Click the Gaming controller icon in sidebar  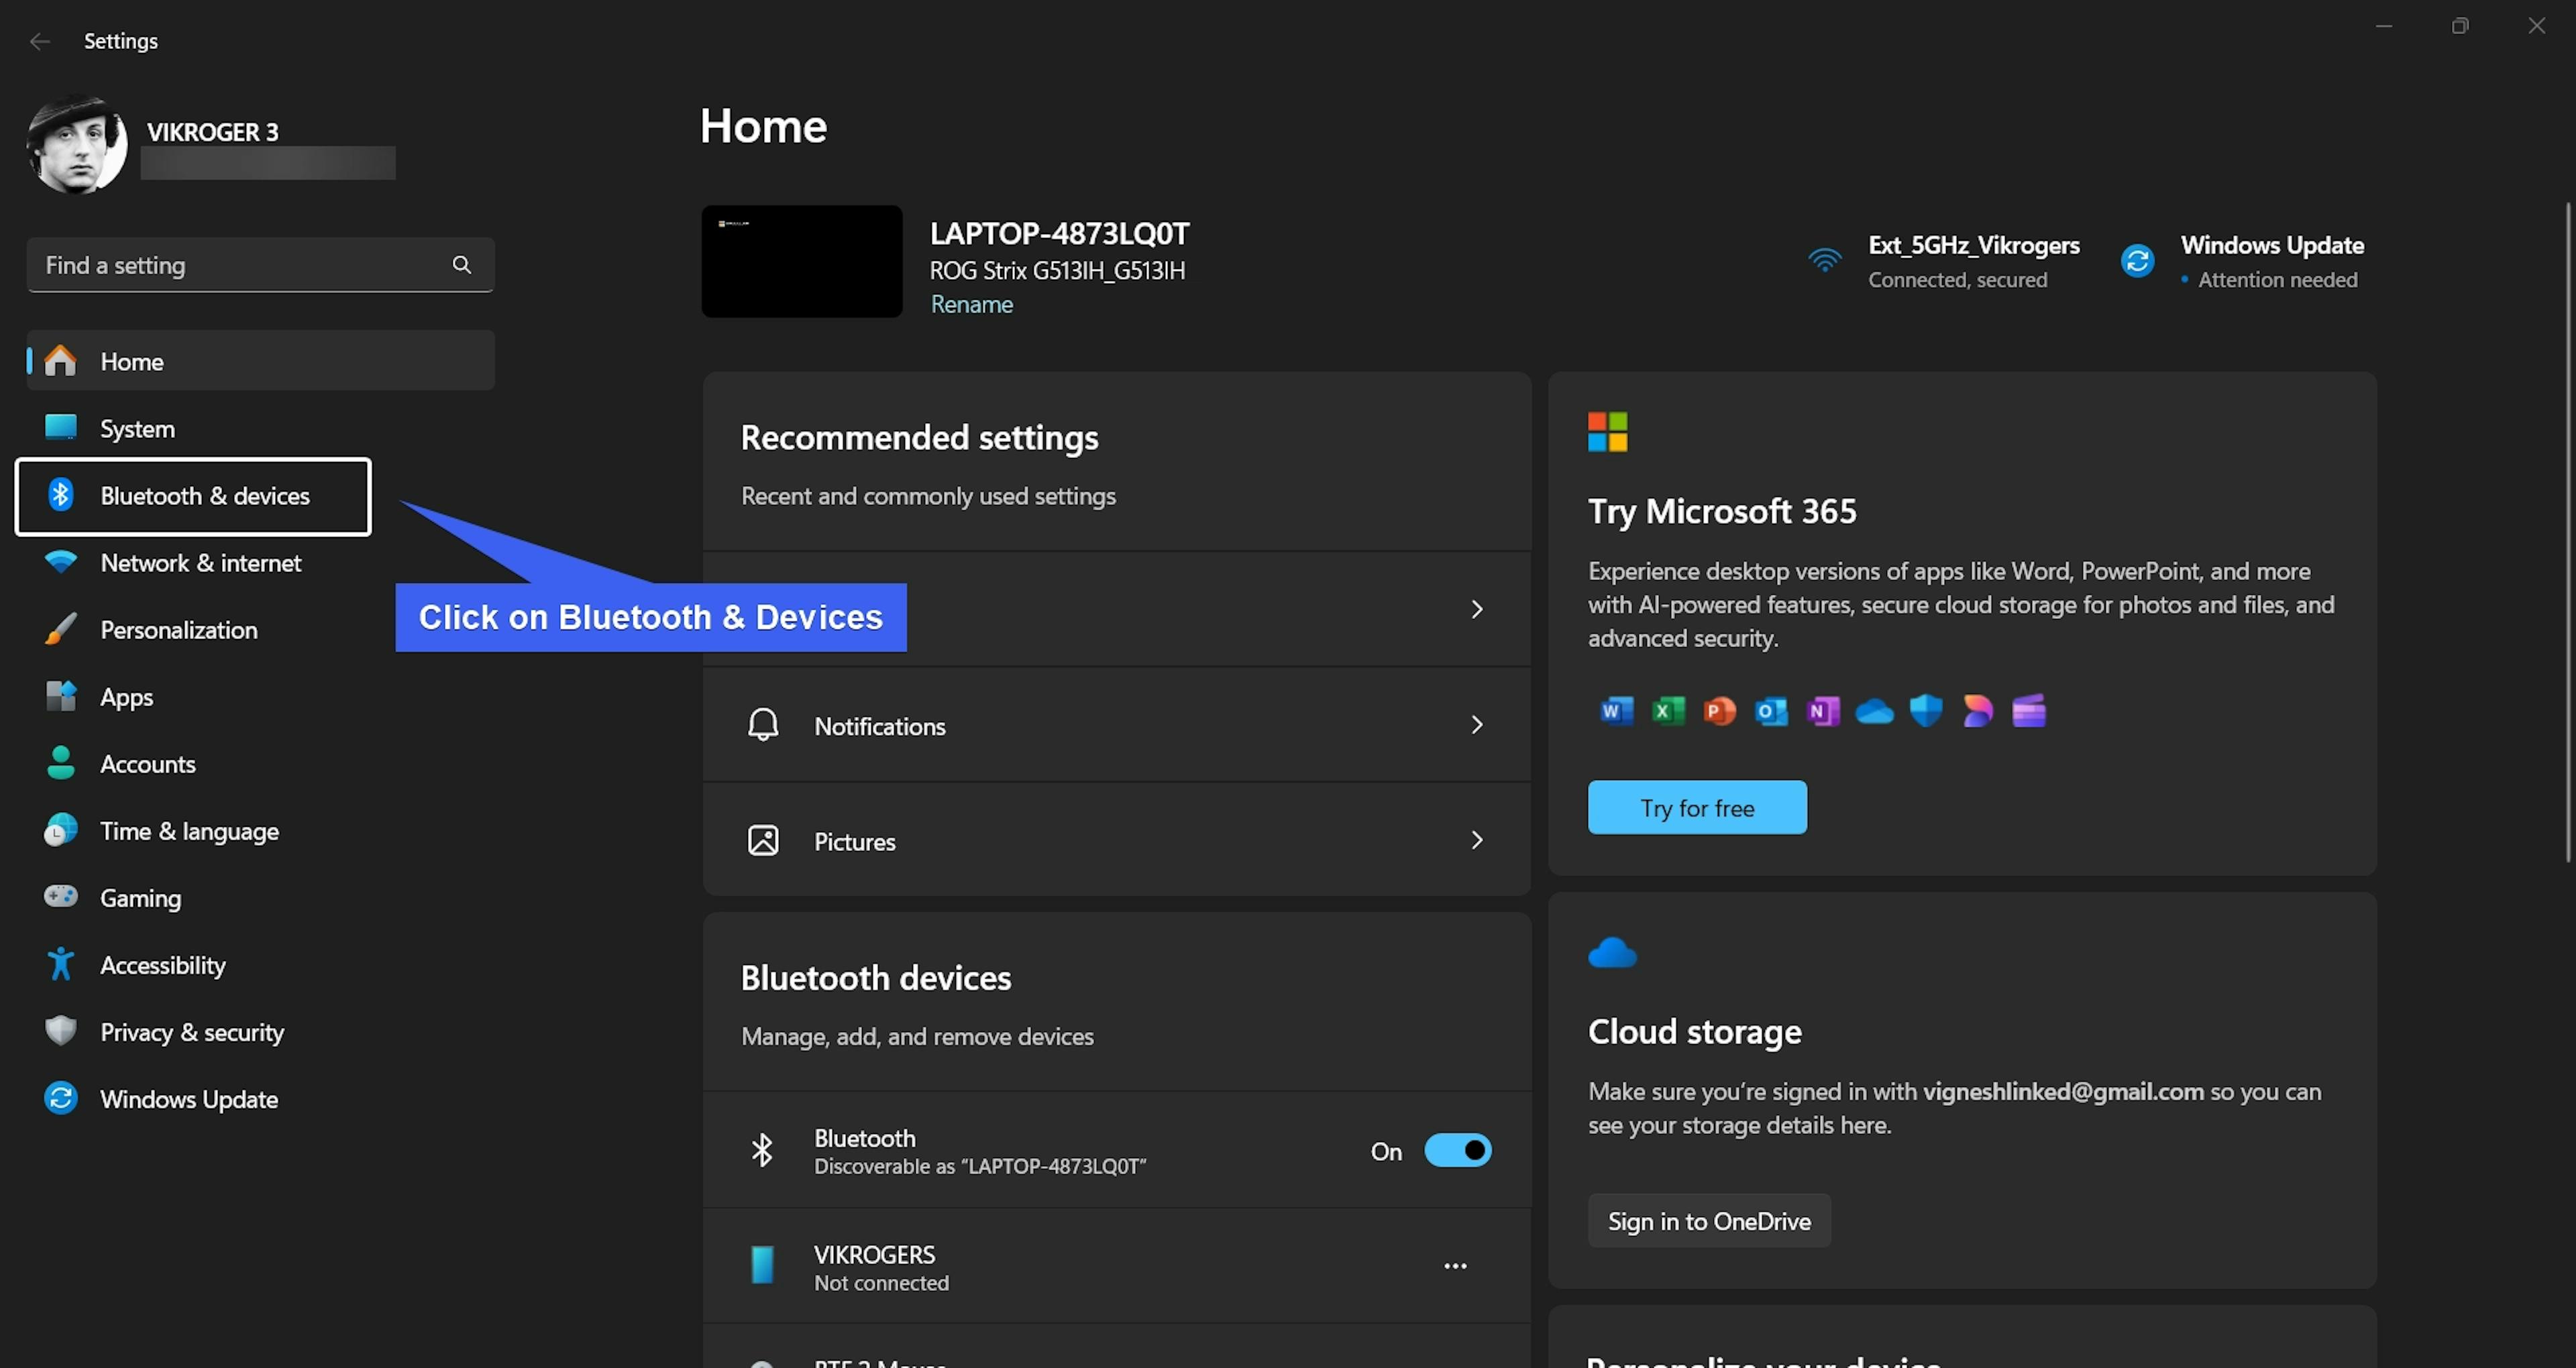61,897
